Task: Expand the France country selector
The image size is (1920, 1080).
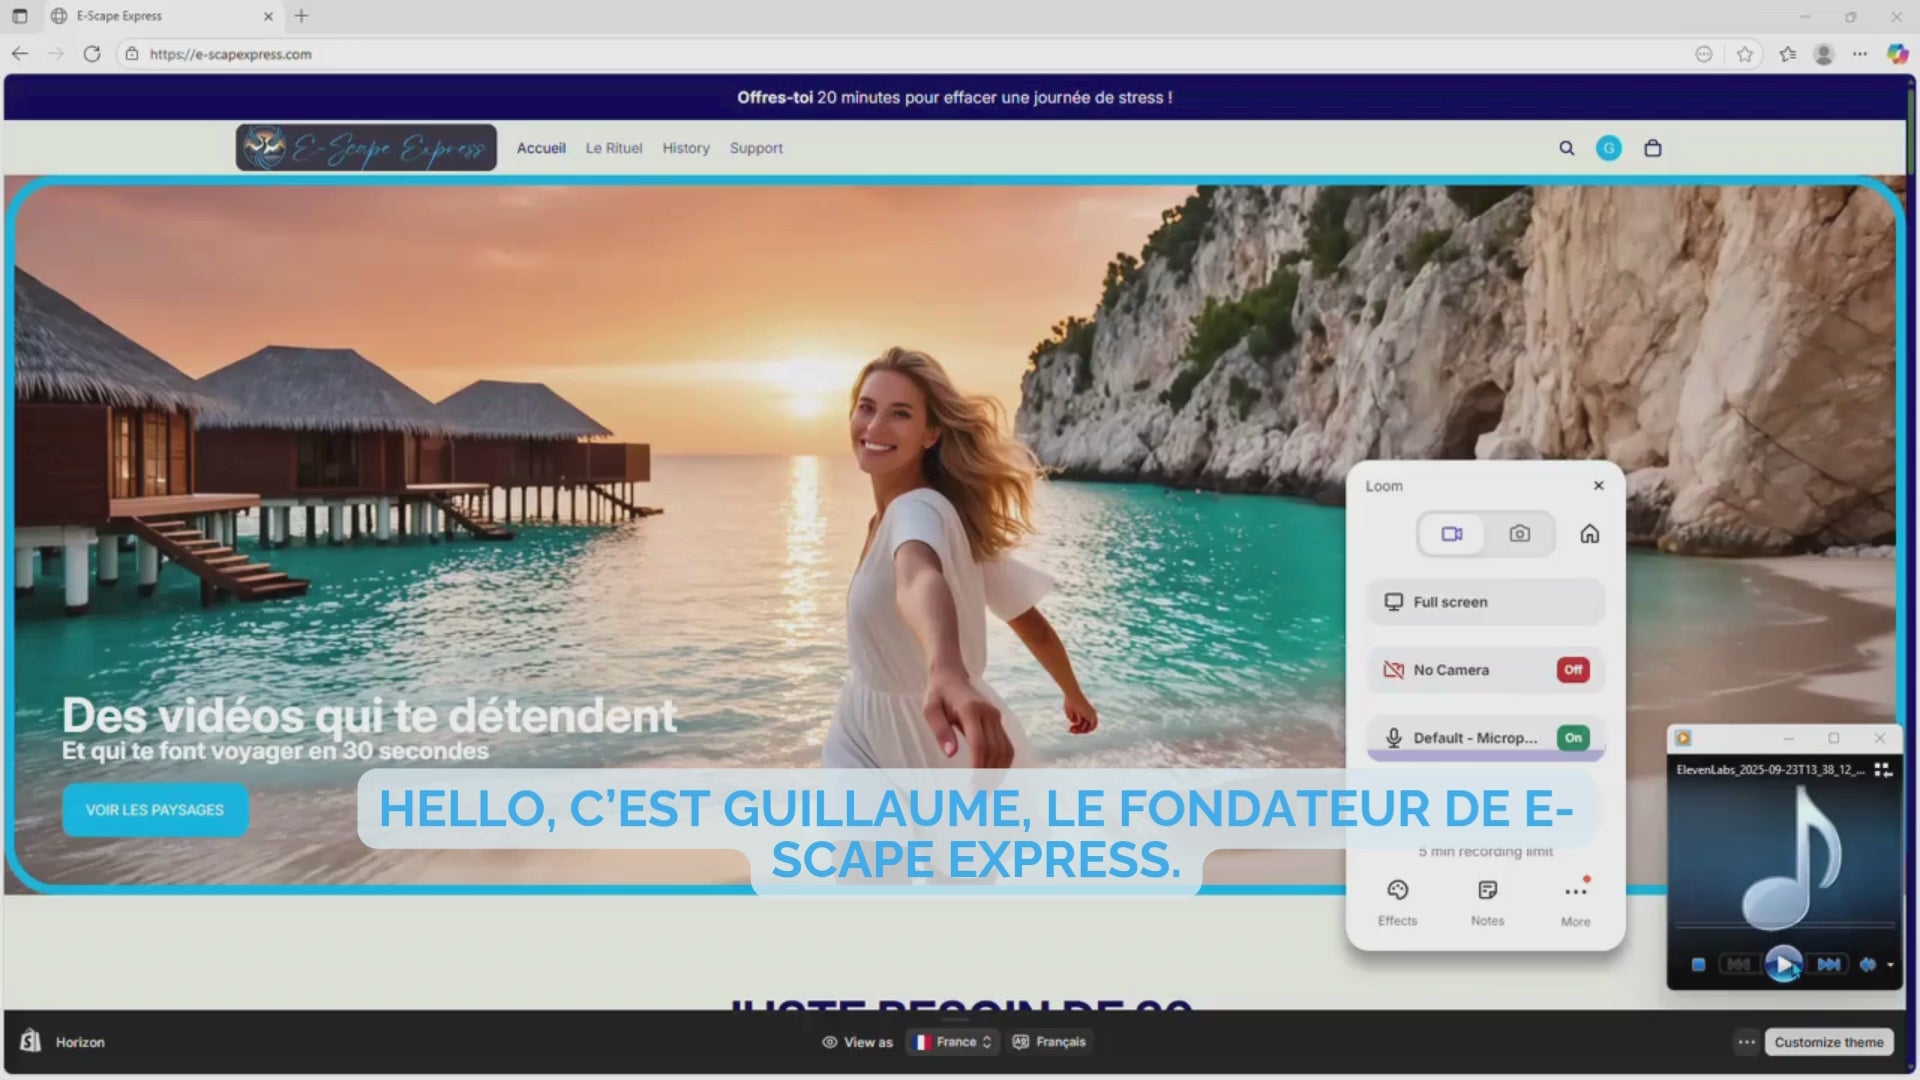Action: pyautogui.click(x=954, y=1042)
